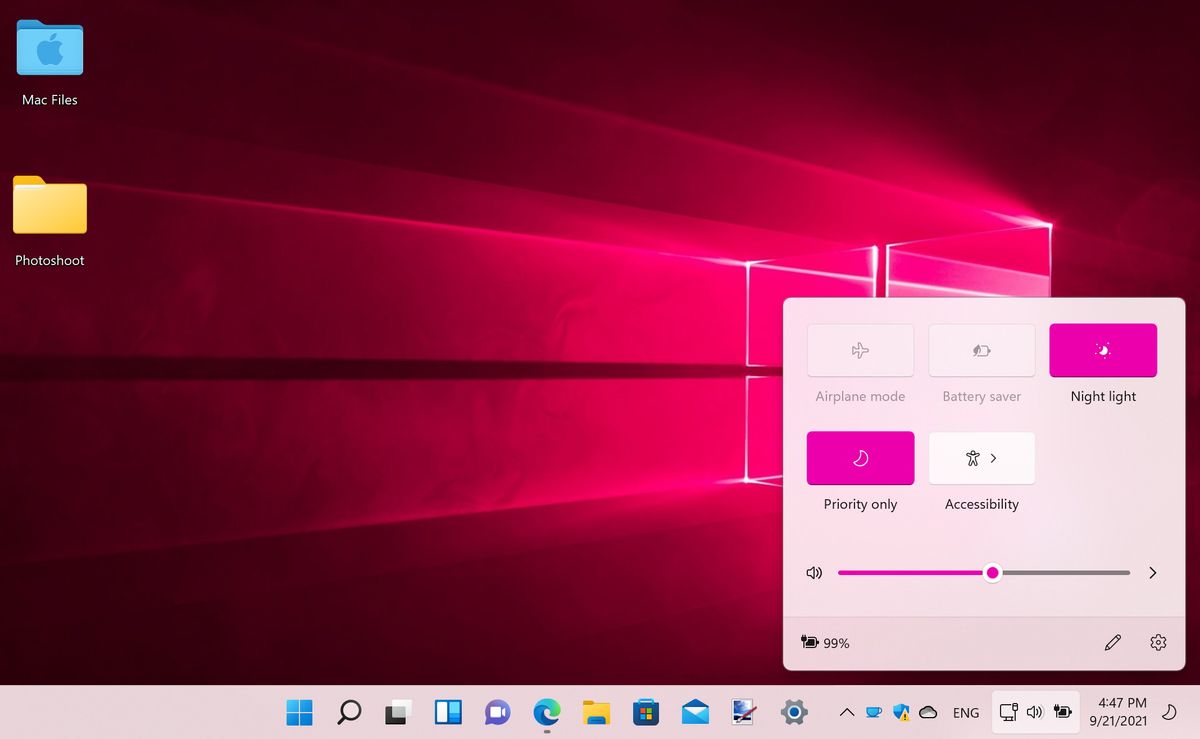Image resolution: width=1200 pixels, height=739 pixels.
Task: Open the audio output selection arrow
Action: pos(1152,572)
